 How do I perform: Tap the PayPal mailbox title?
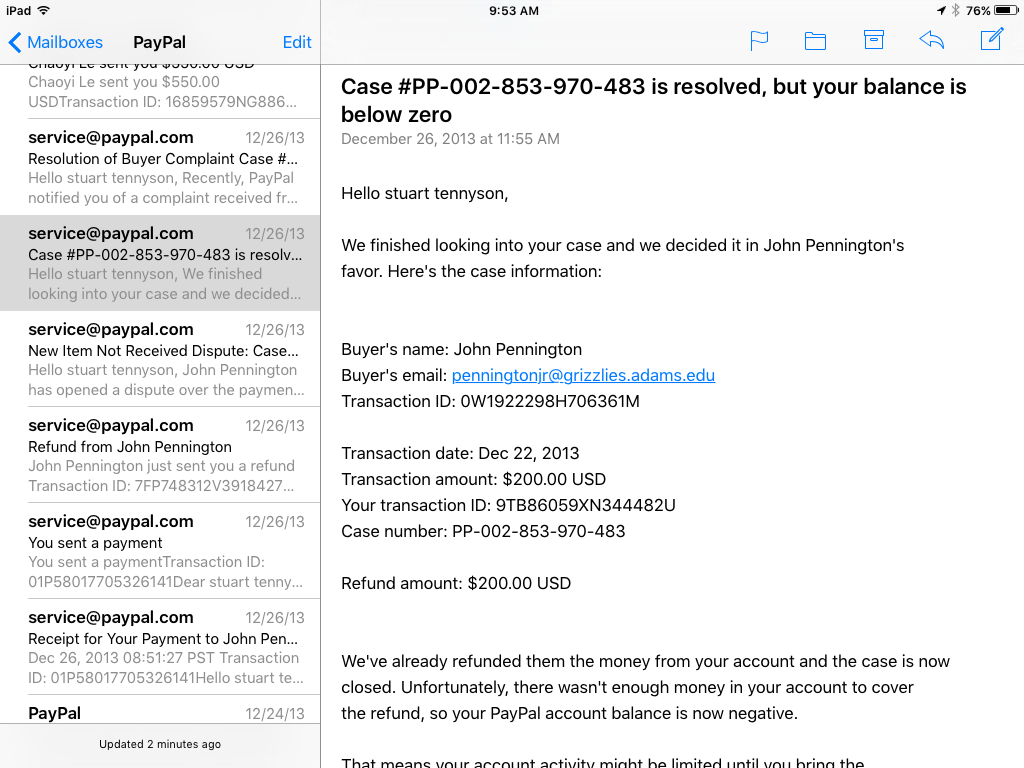[x=159, y=42]
